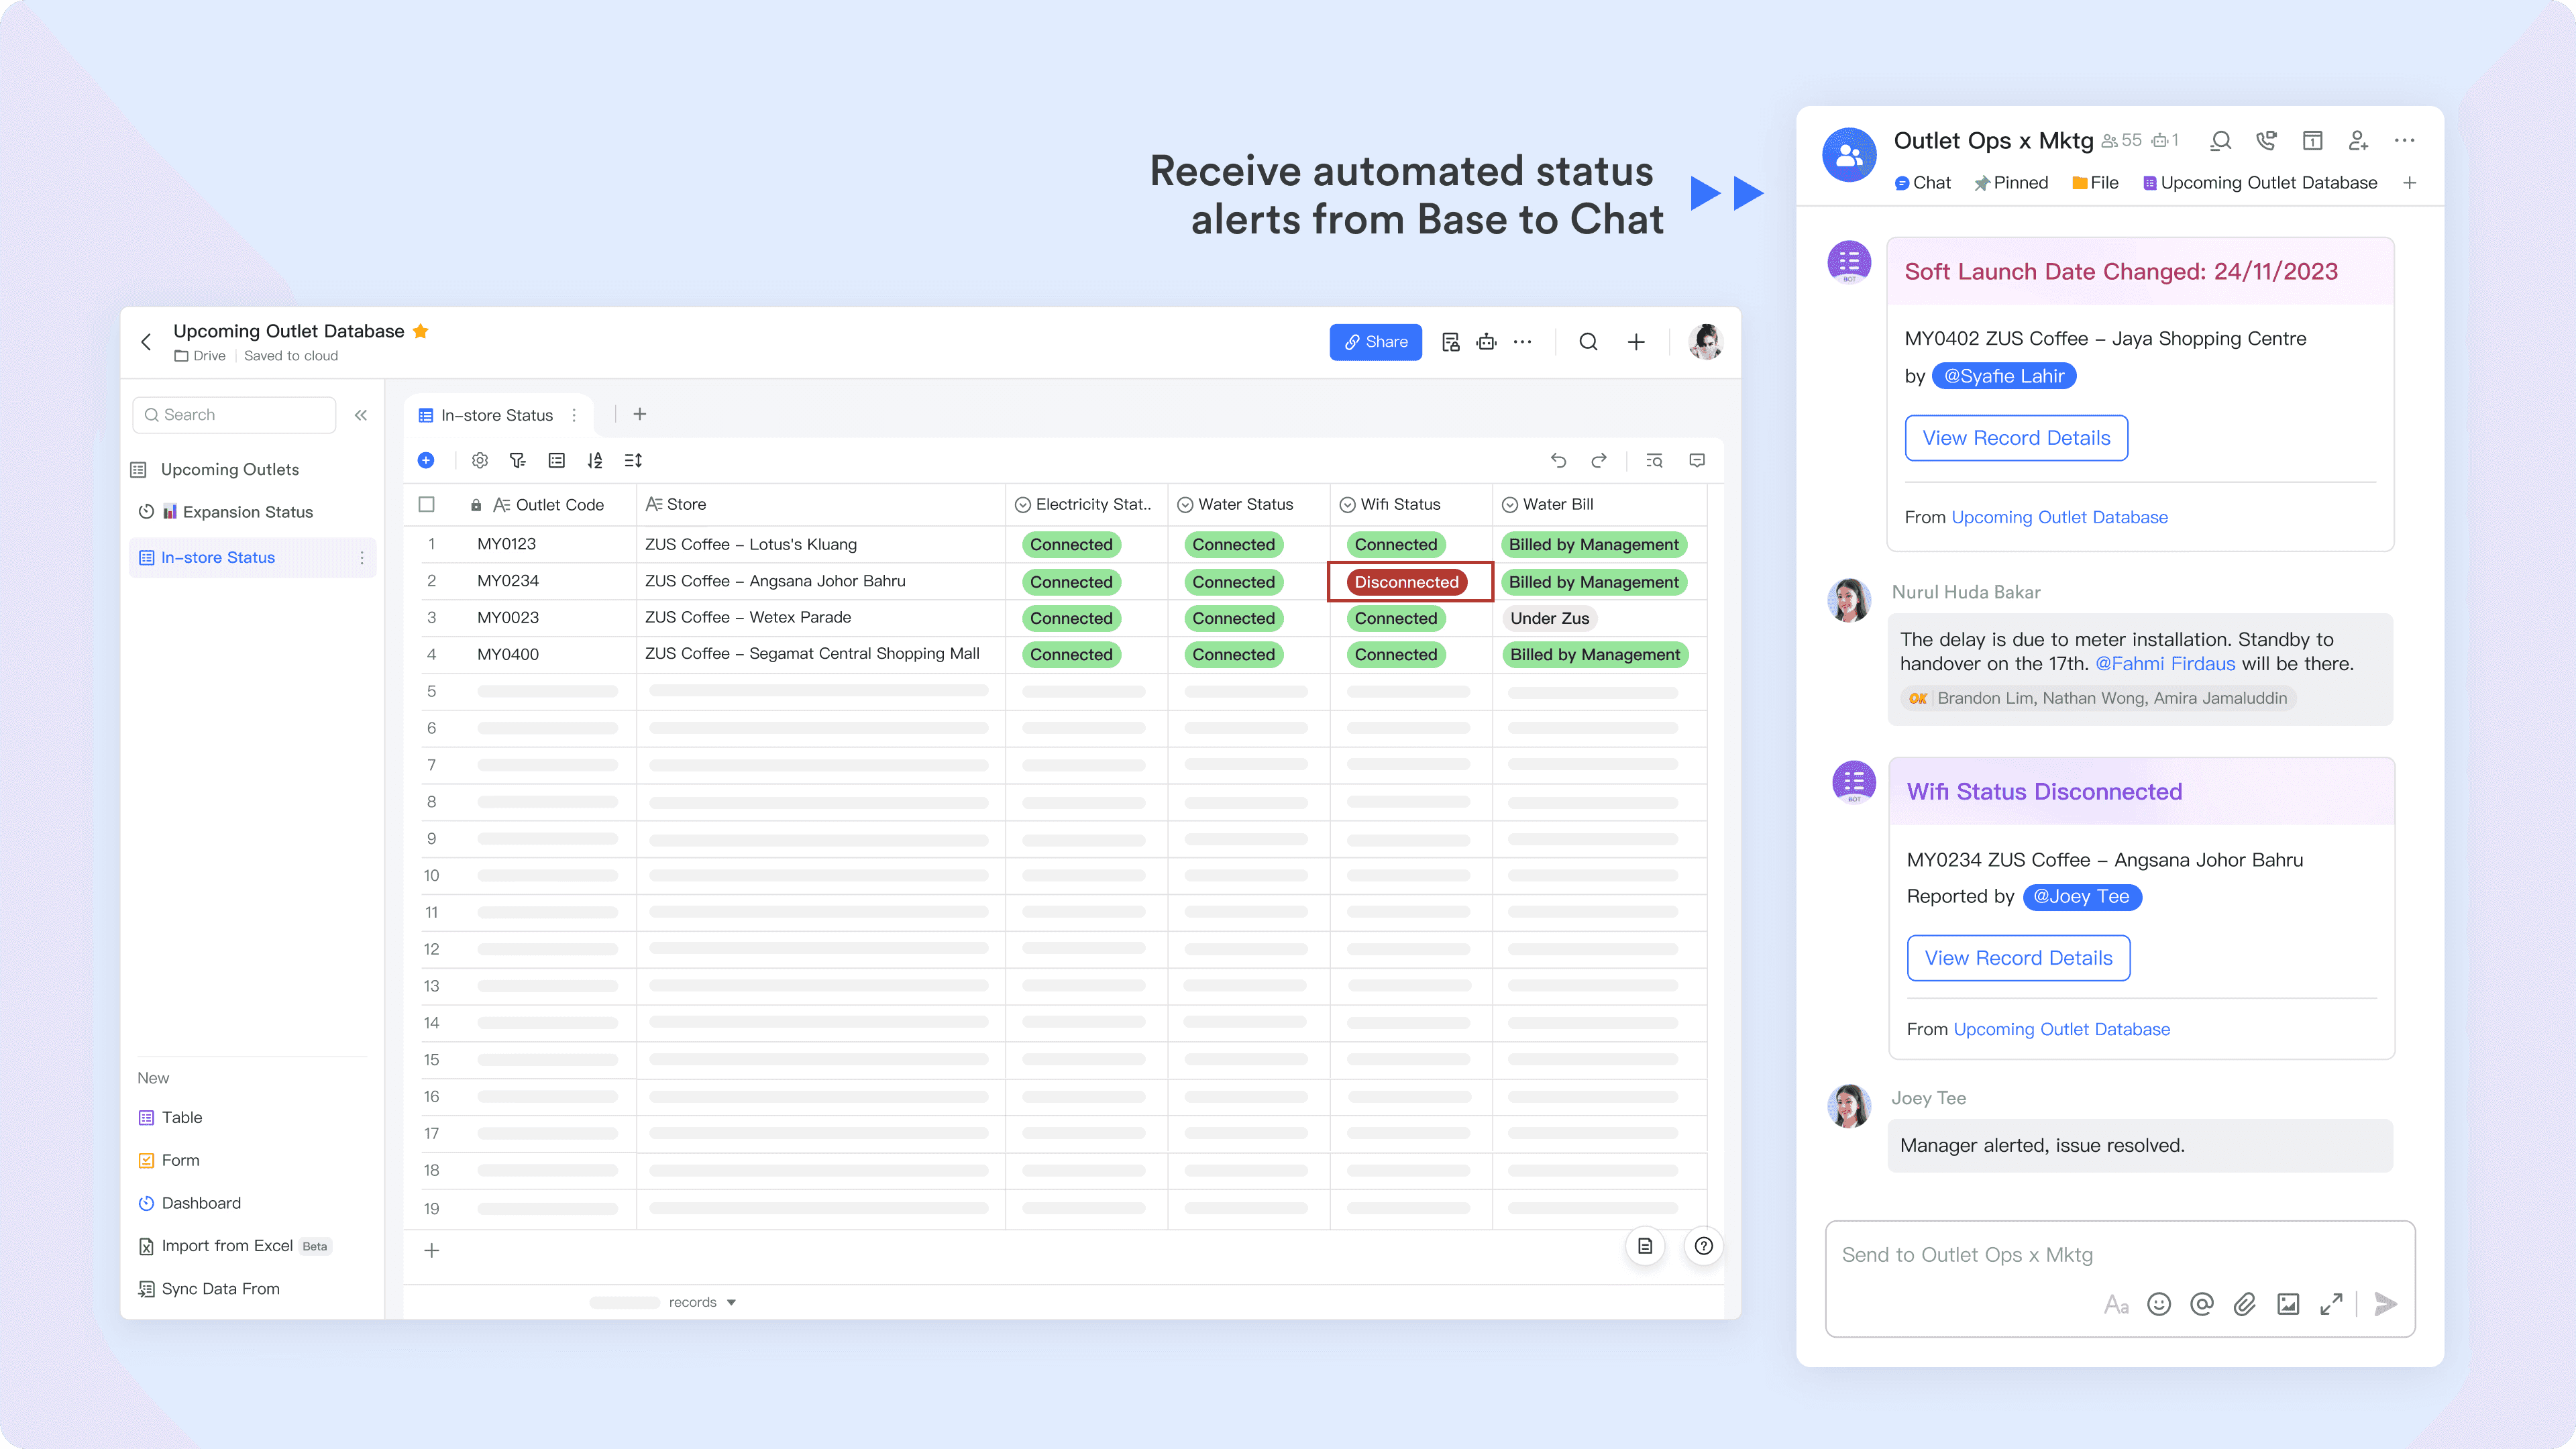Select Expansion Status in sidebar
Viewport: 2576px width, 1449px height.
[247, 512]
